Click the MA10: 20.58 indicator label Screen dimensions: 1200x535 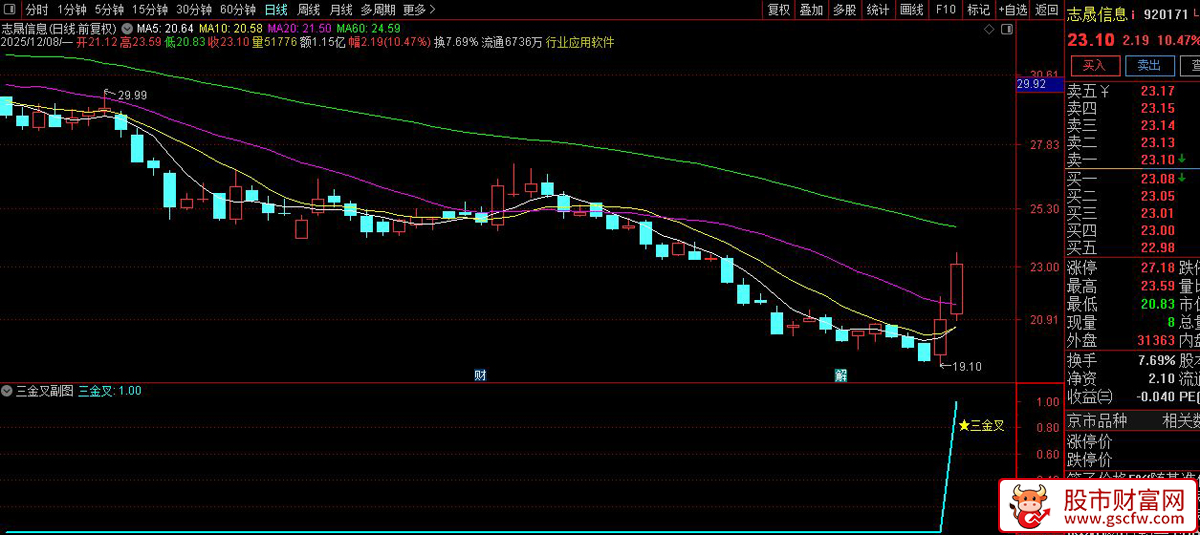(x=231, y=29)
